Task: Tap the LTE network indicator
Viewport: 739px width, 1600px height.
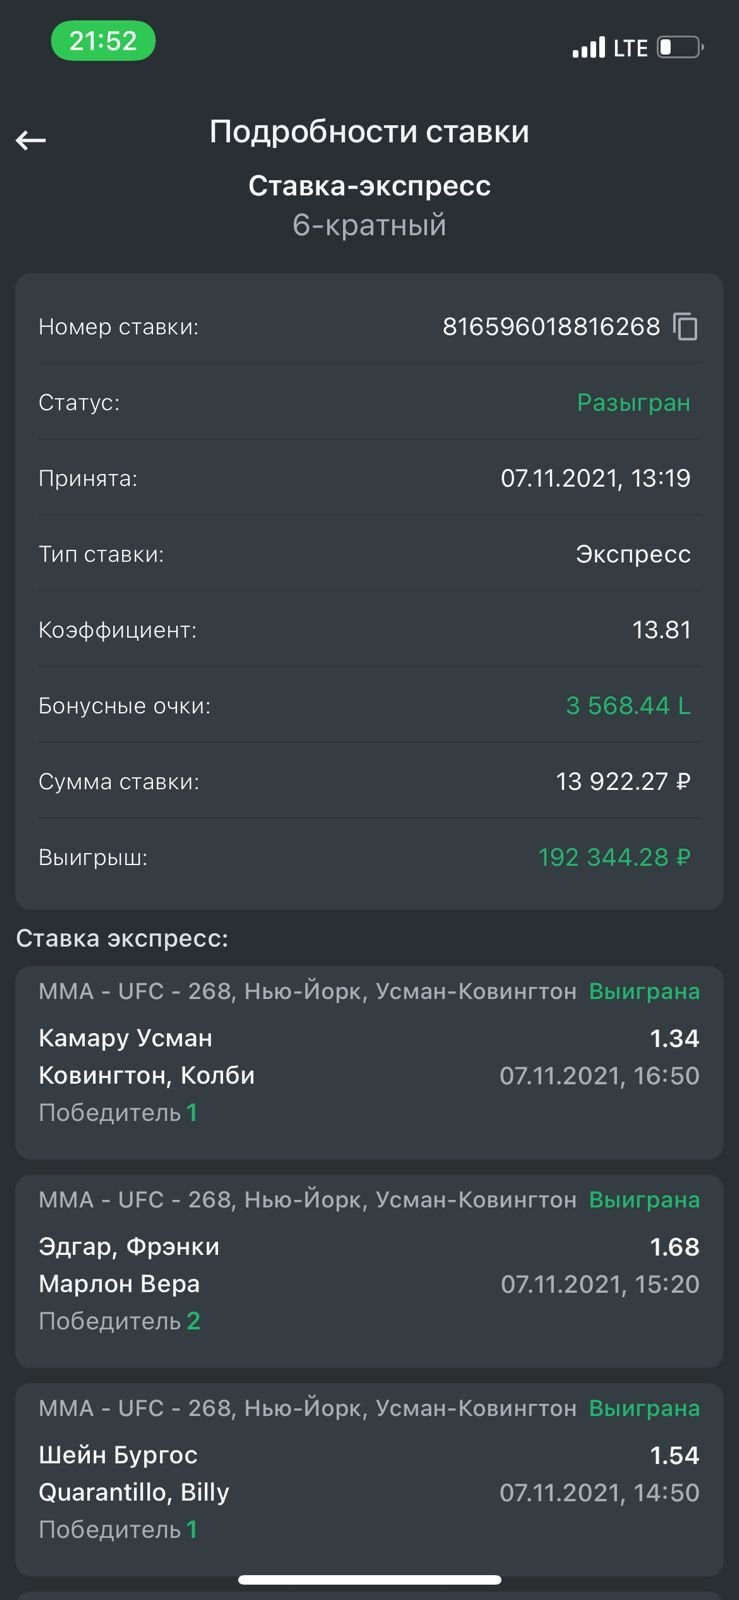Action: point(631,47)
